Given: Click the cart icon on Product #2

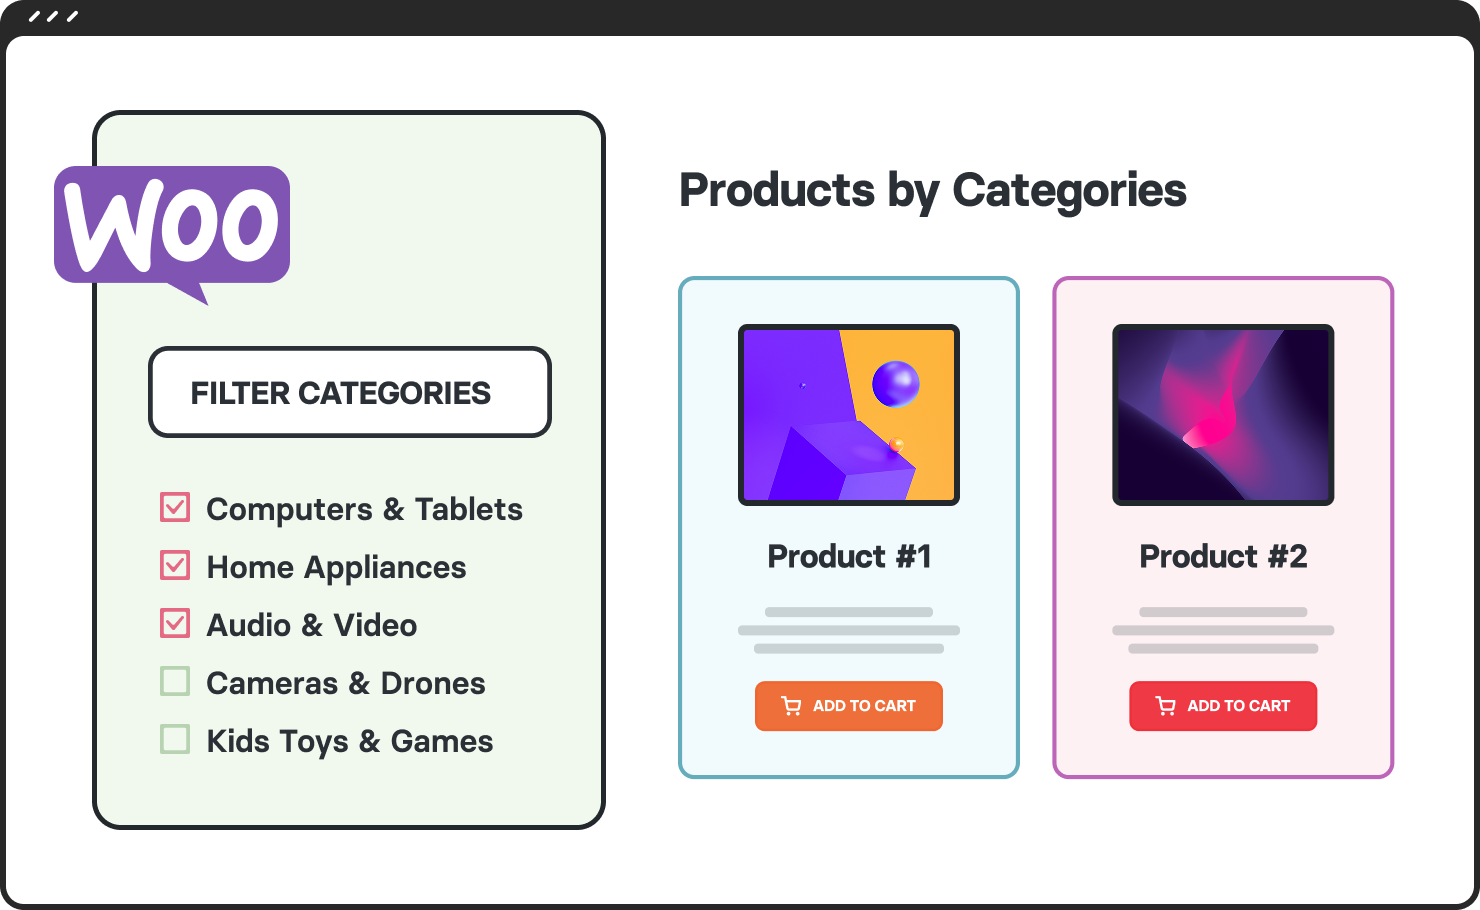Looking at the screenshot, I should (x=1165, y=706).
